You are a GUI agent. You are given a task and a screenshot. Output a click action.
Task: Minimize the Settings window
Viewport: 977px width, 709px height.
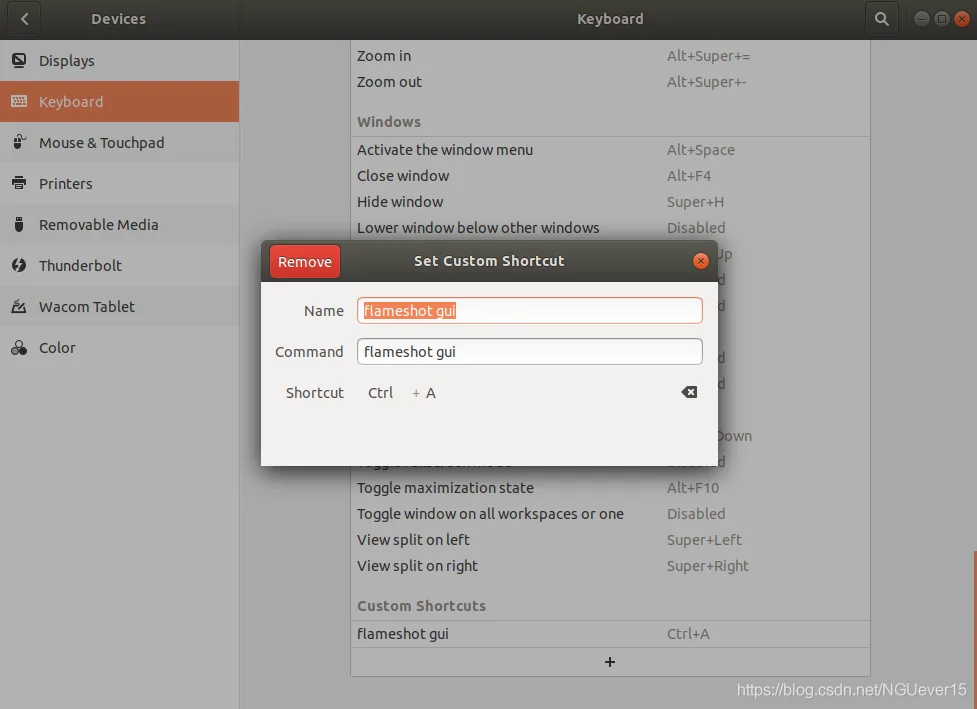coord(922,19)
